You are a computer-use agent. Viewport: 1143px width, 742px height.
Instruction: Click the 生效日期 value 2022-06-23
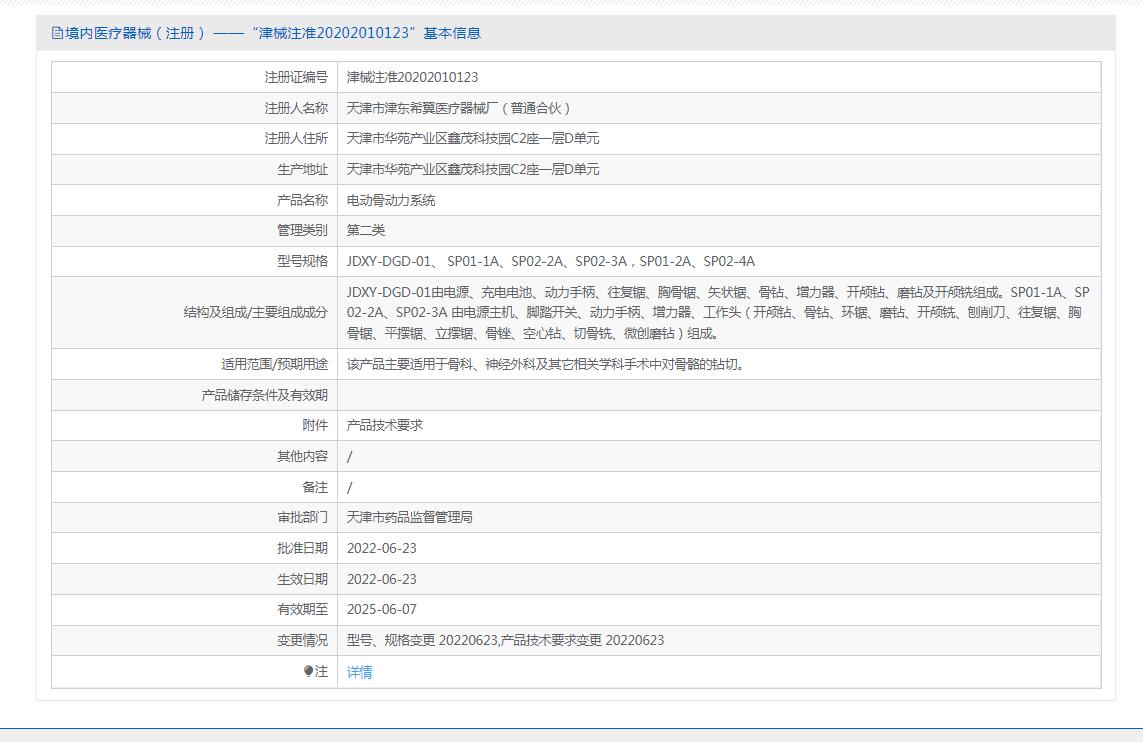(x=381, y=579)
